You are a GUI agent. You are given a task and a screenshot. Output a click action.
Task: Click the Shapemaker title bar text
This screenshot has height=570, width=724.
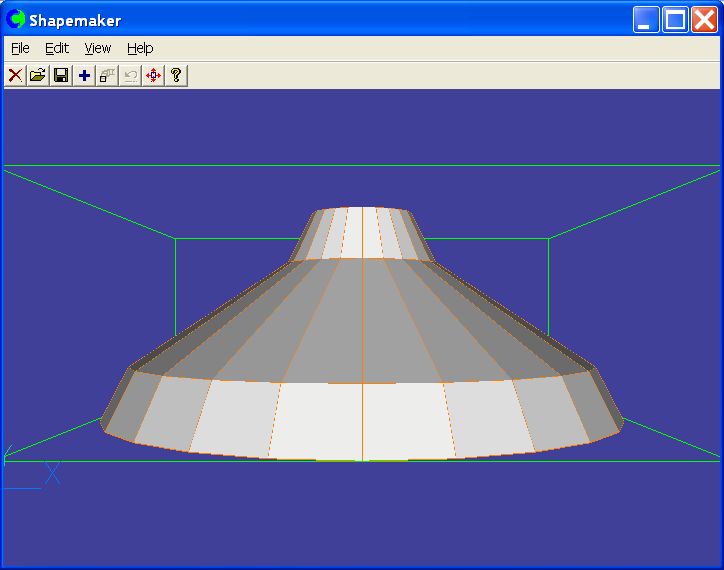pos(75,20)
